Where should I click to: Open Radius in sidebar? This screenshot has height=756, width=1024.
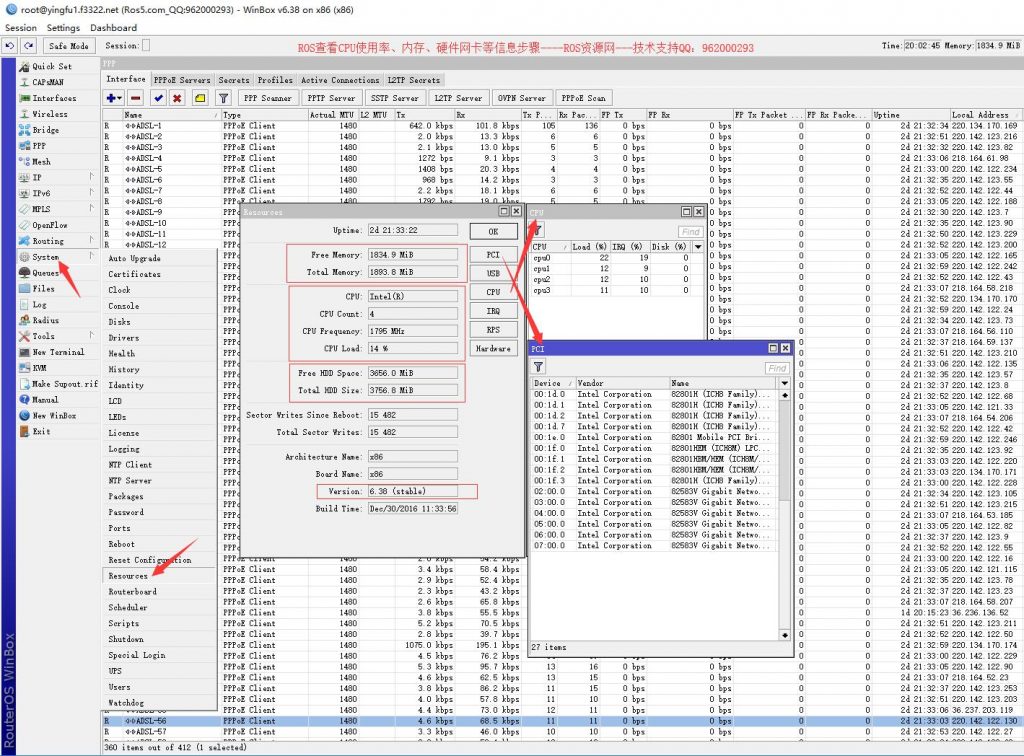(46, 321)
